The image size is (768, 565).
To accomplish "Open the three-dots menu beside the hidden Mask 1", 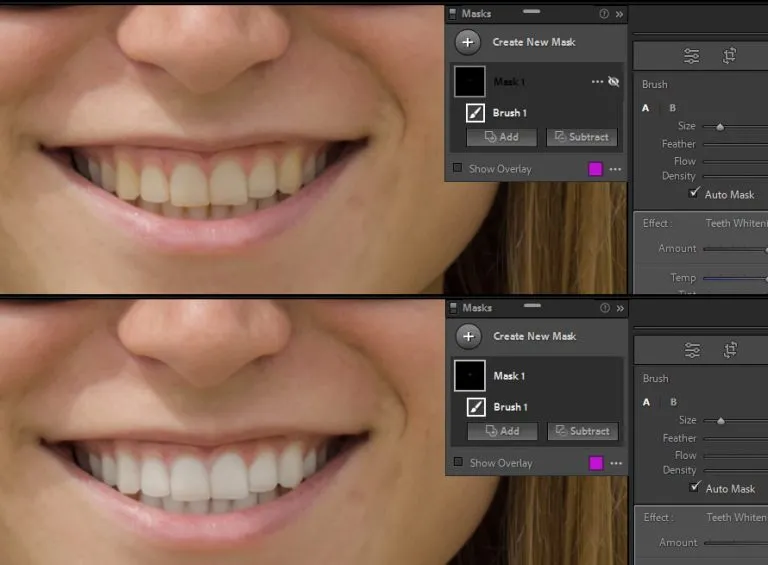I will click(598, 82).
